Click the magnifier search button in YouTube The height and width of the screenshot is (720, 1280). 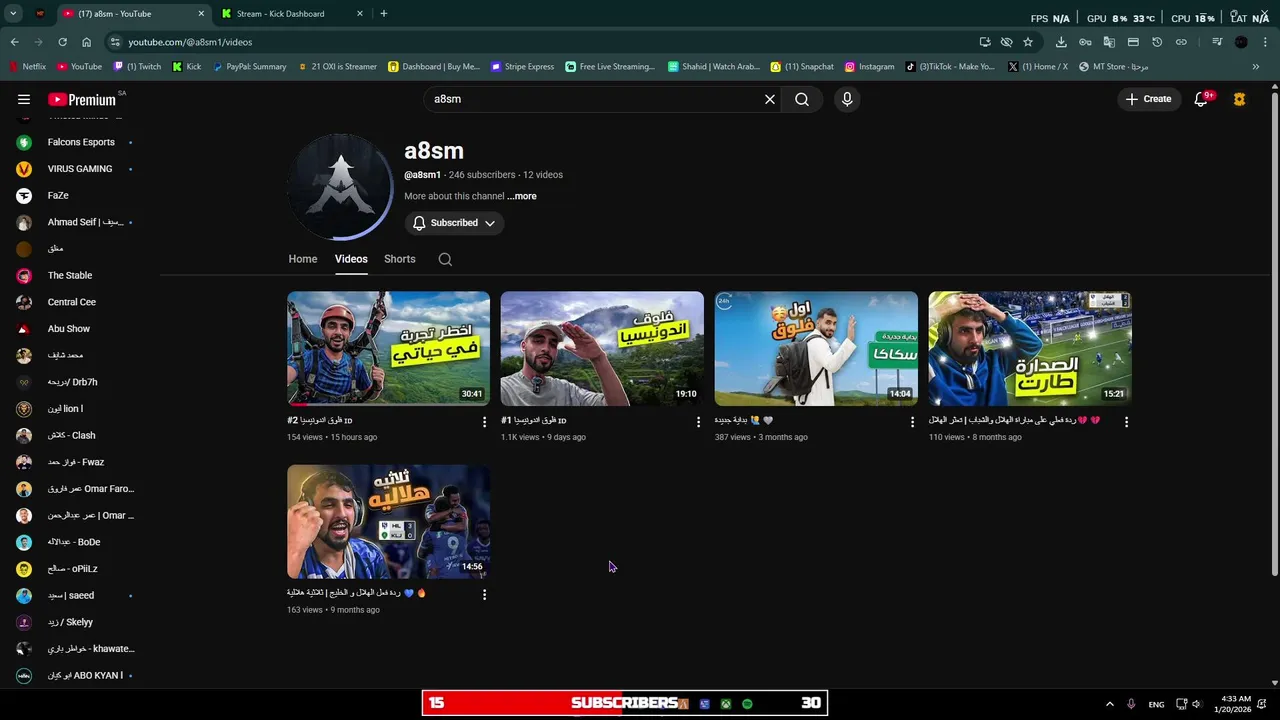[802, 99]
